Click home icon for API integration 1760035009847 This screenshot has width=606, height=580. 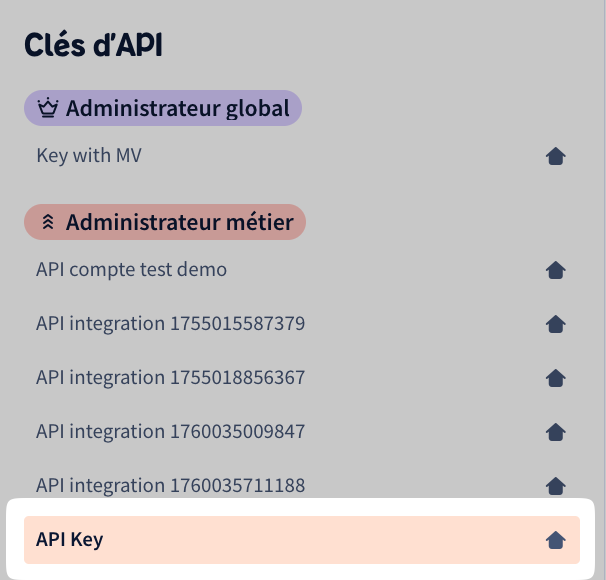556,432
